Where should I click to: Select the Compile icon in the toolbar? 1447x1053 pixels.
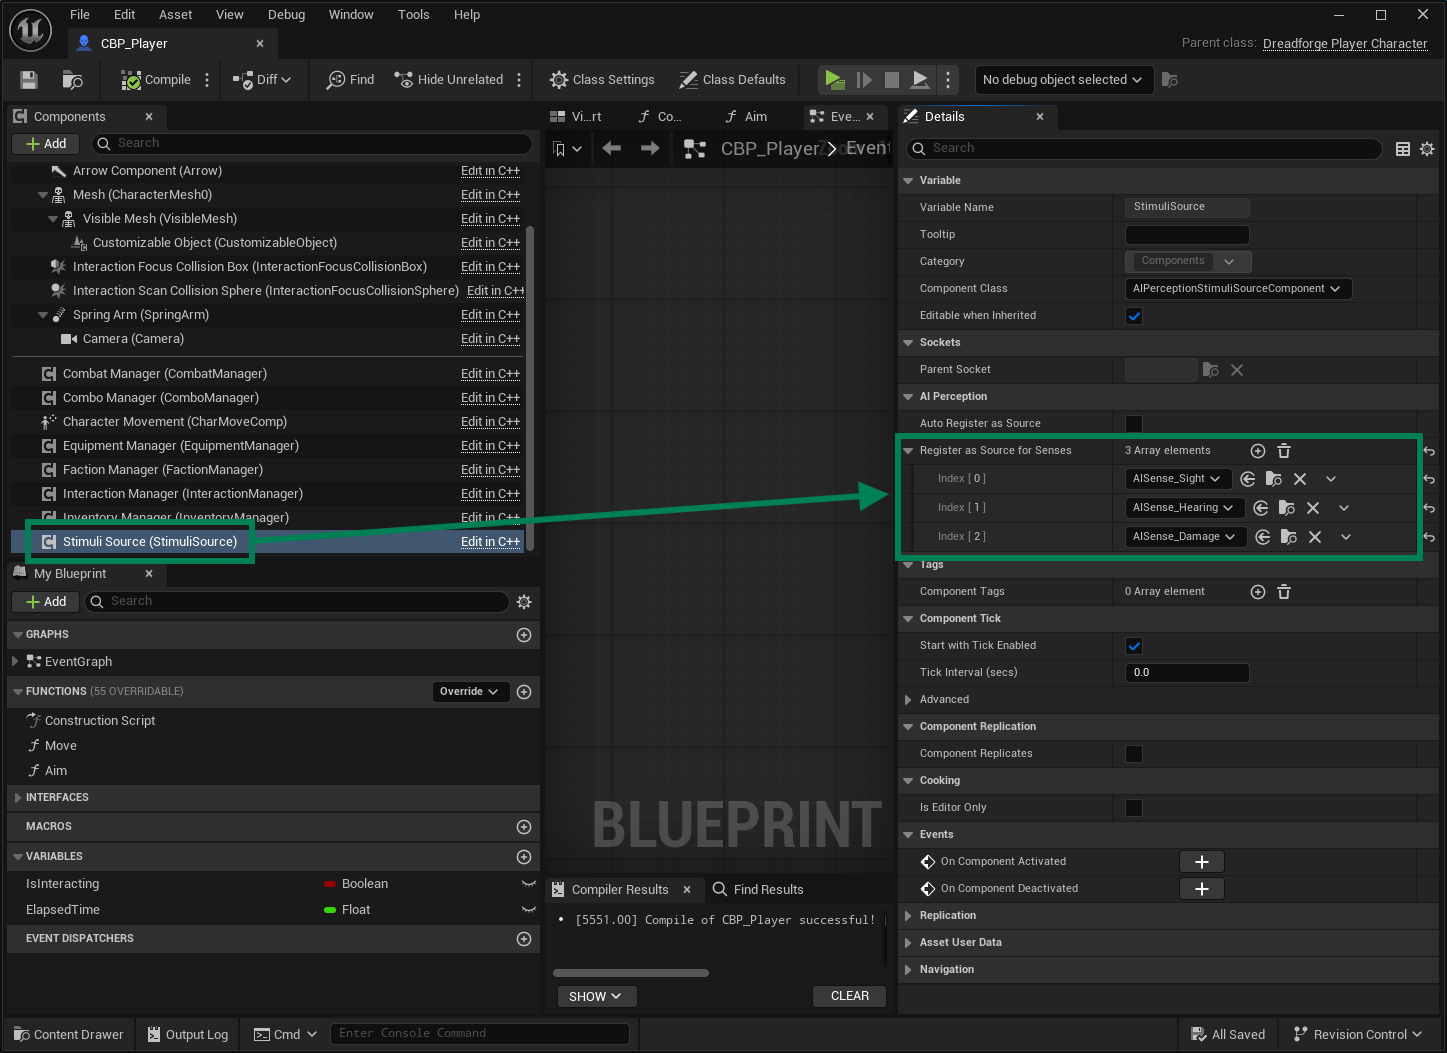coord(131,79)
